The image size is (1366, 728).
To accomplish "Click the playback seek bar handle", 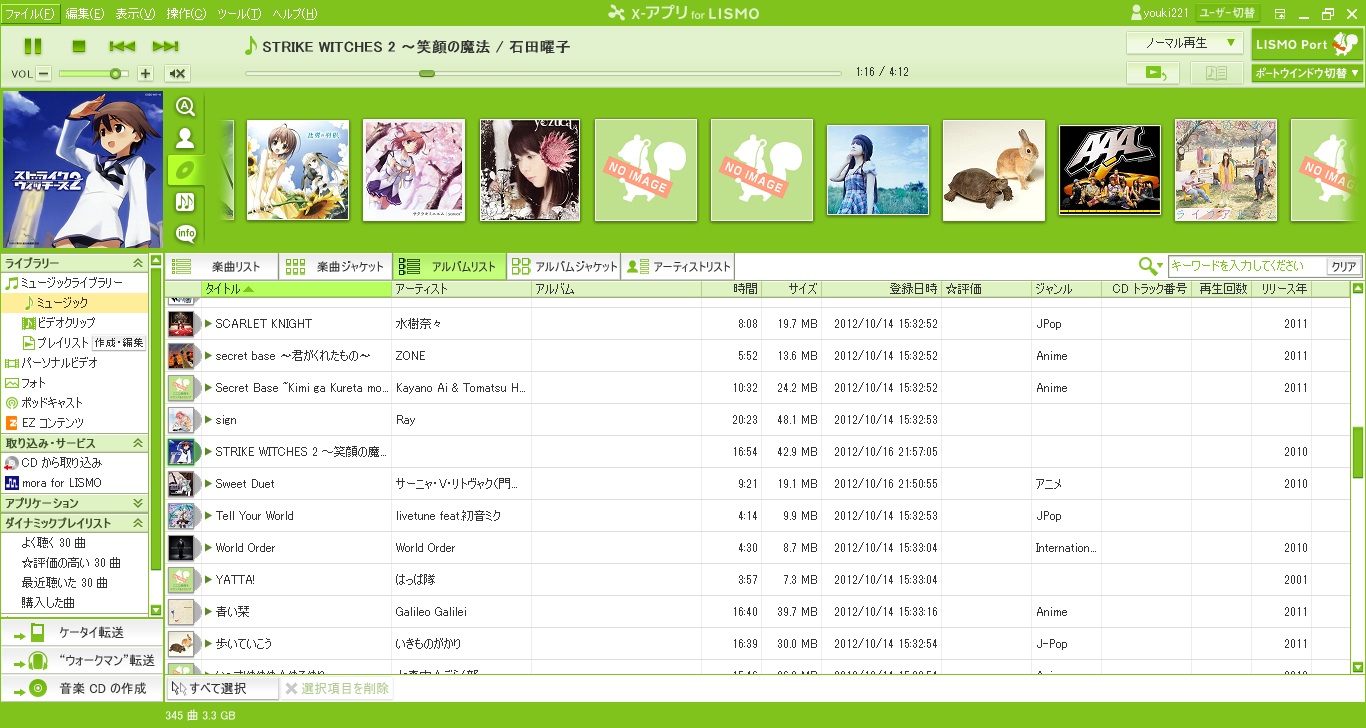I will pos(427,73).
